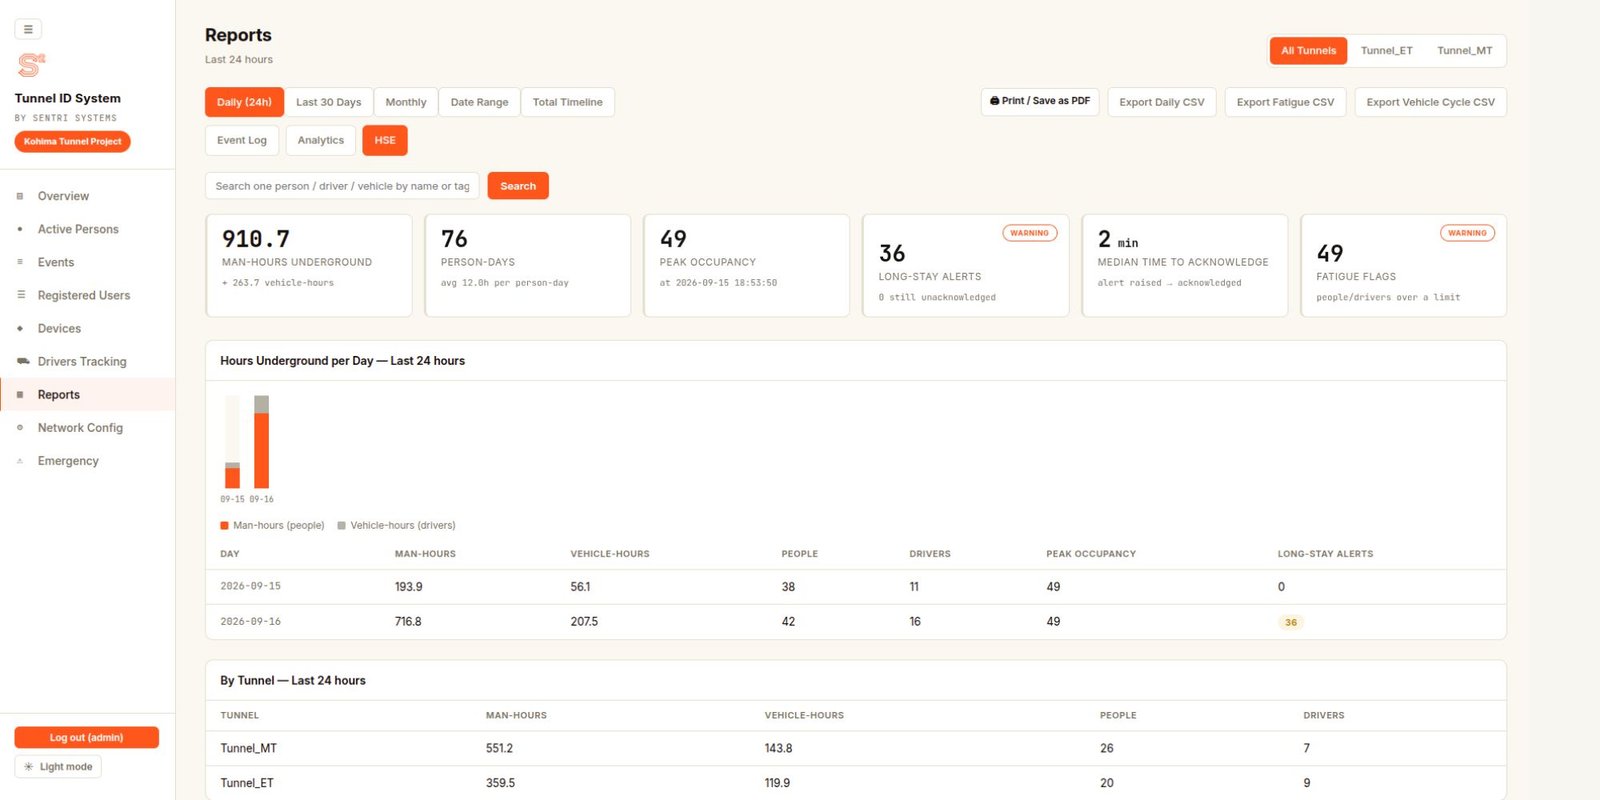This screenshot has width=1600, height=800.
Task: Switch to Daily (24h) report tab
Action: (244, 102)
